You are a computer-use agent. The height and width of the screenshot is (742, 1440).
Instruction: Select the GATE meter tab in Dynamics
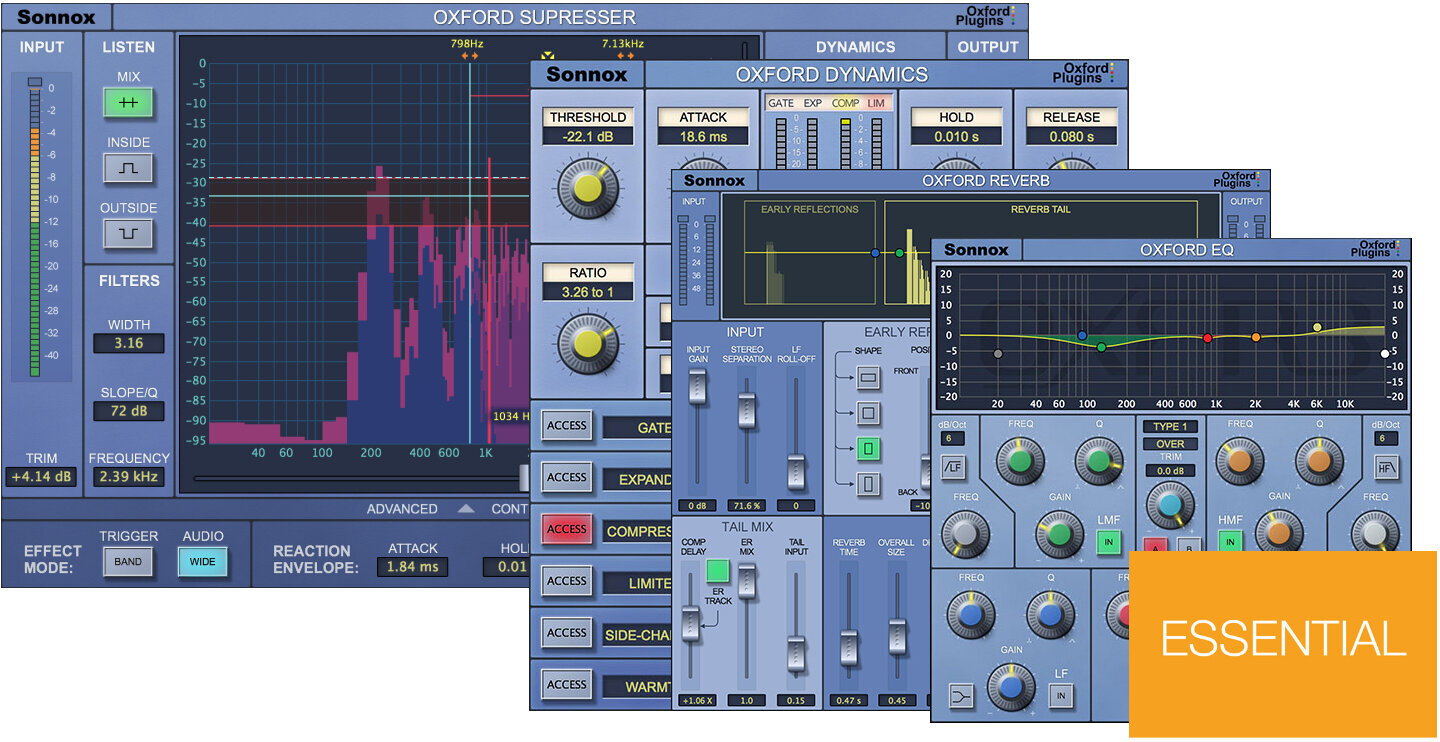[781, 103]
